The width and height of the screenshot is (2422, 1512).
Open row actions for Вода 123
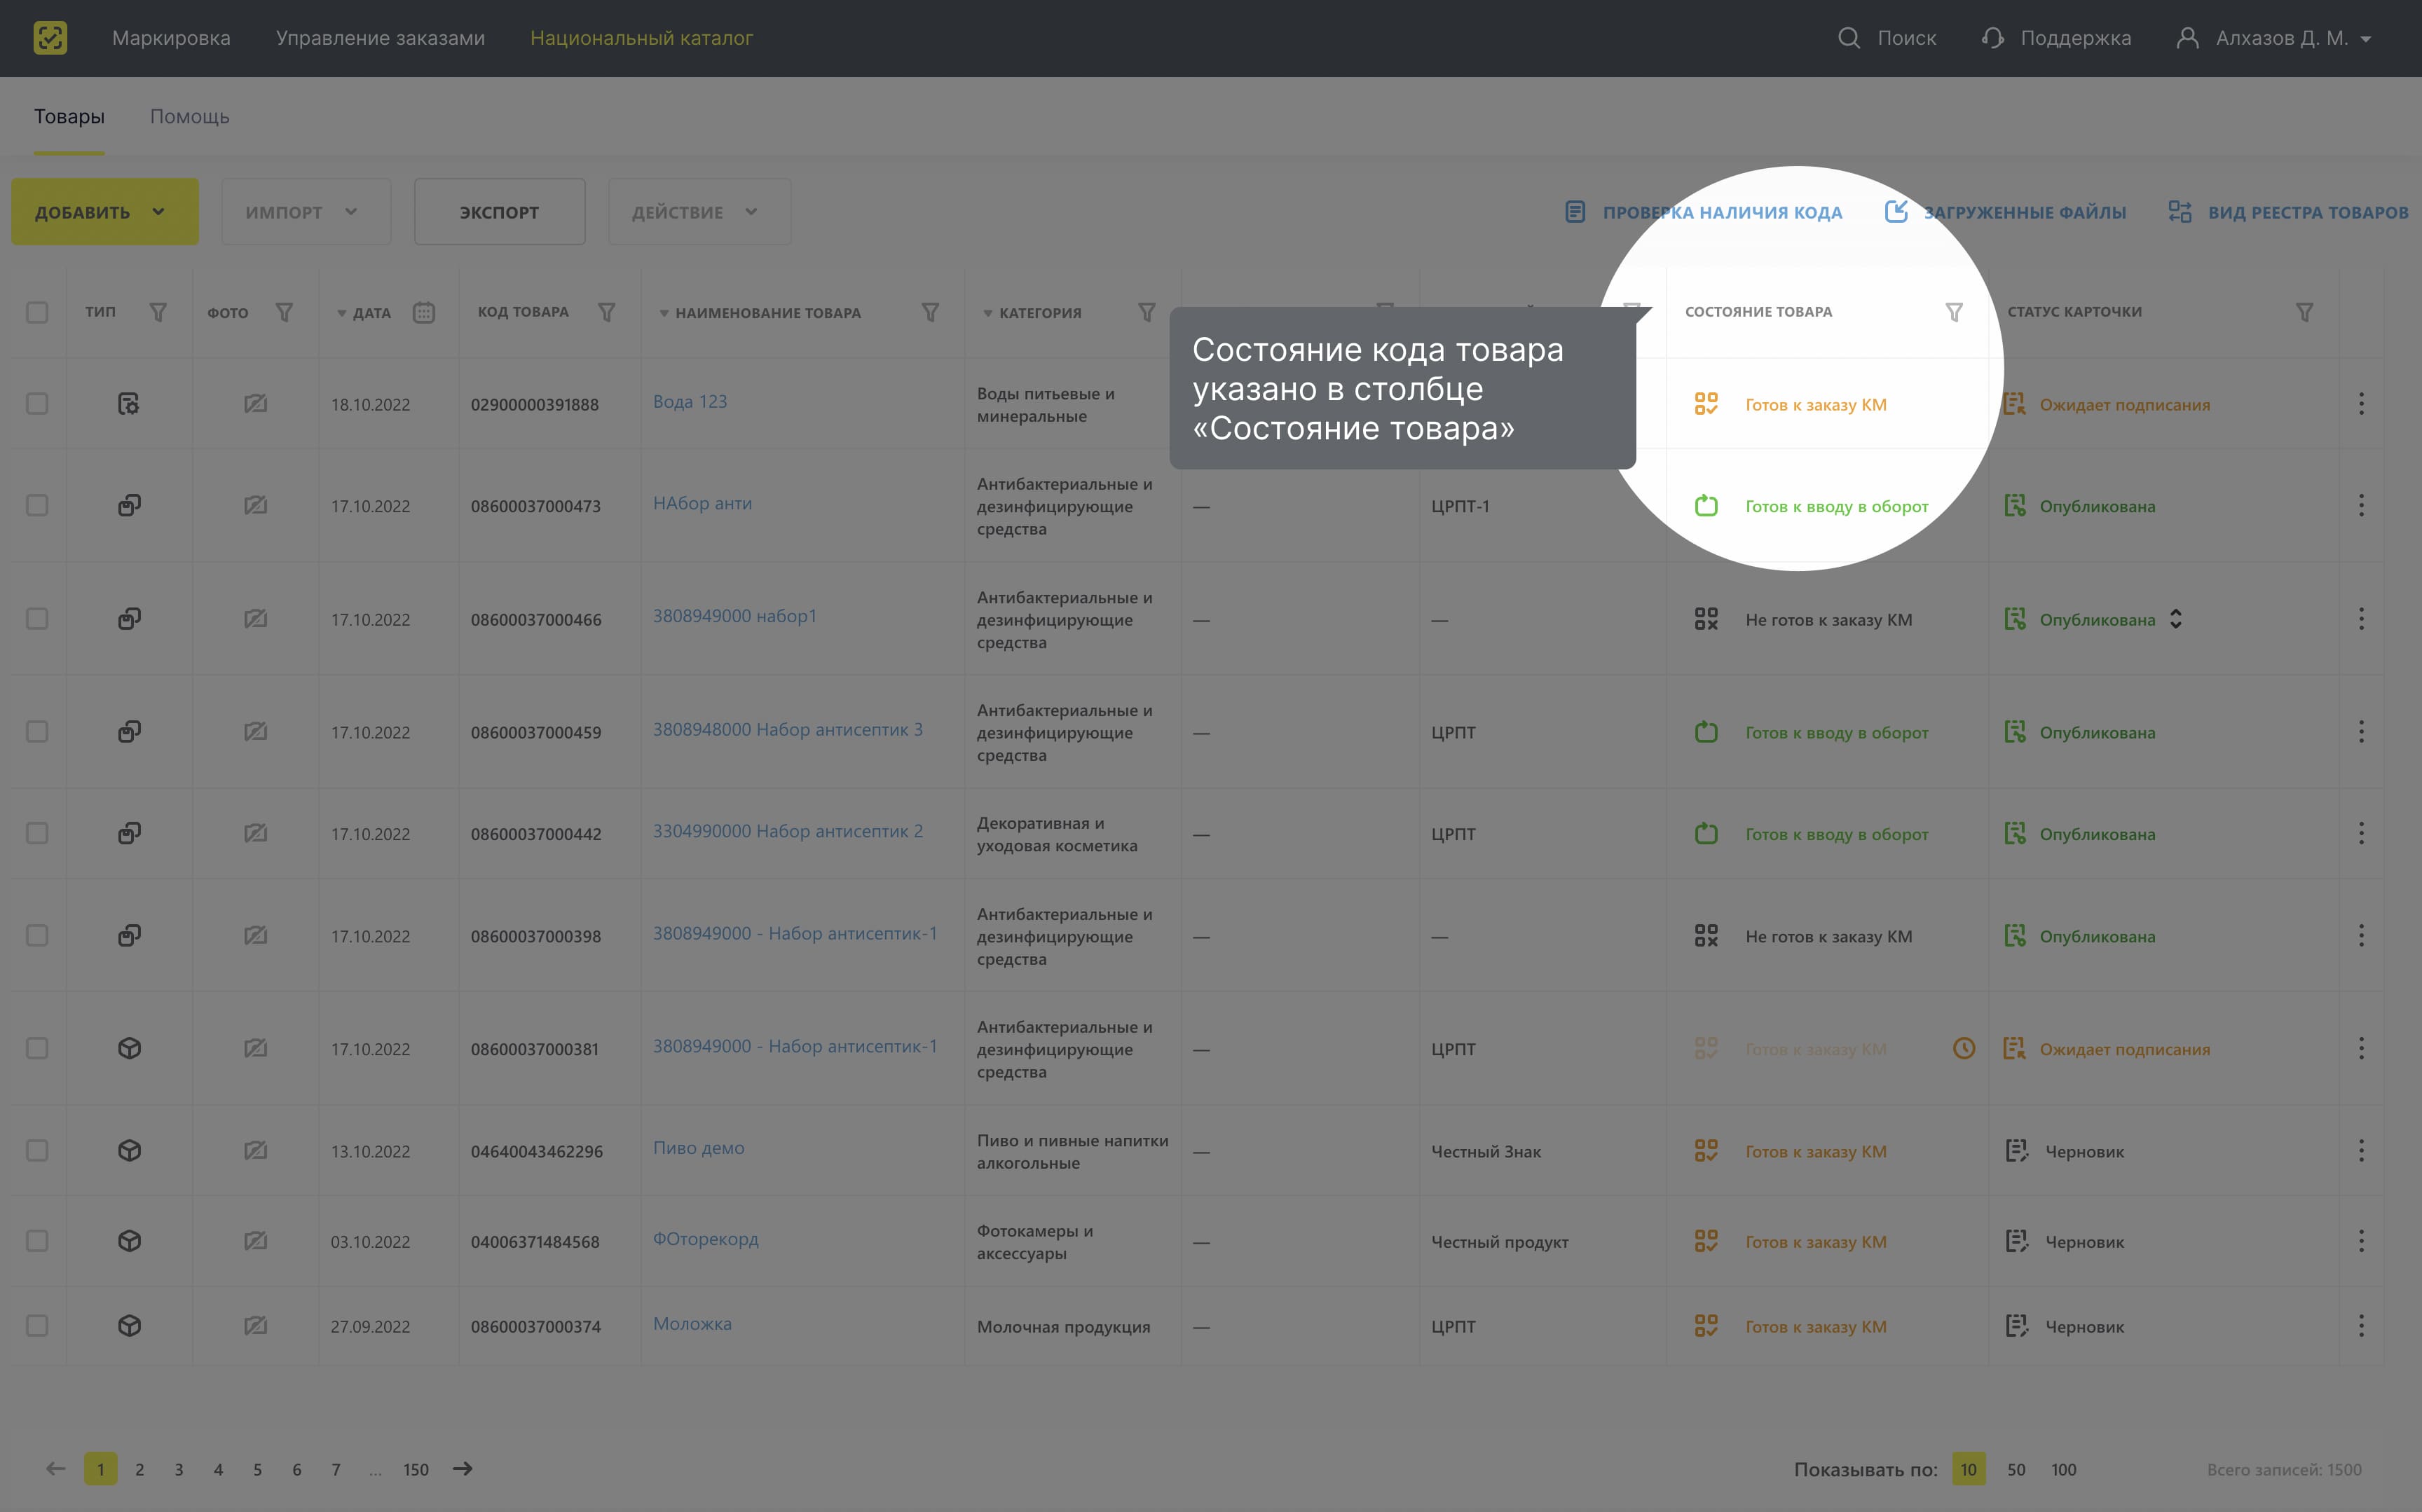coord(2361,404)
